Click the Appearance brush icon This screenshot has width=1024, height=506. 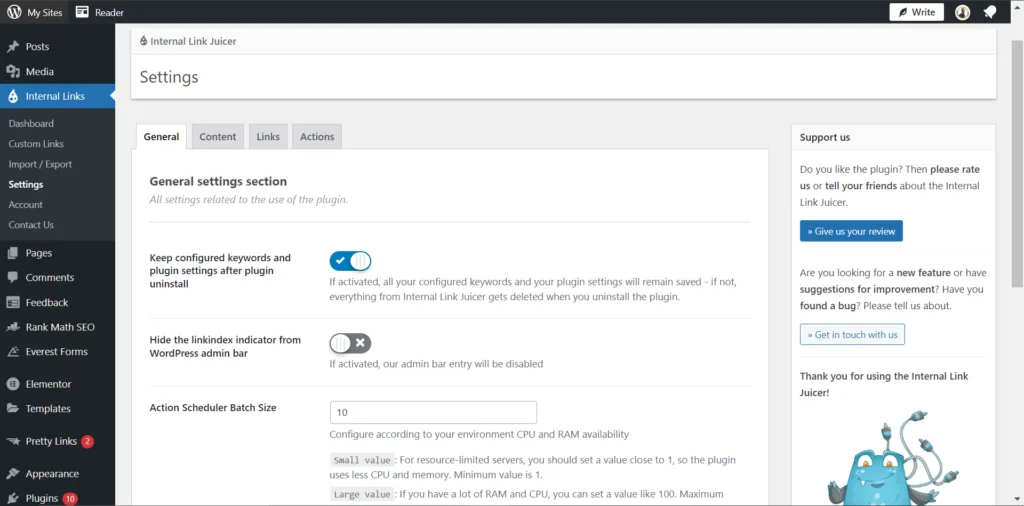pos(13,474)
